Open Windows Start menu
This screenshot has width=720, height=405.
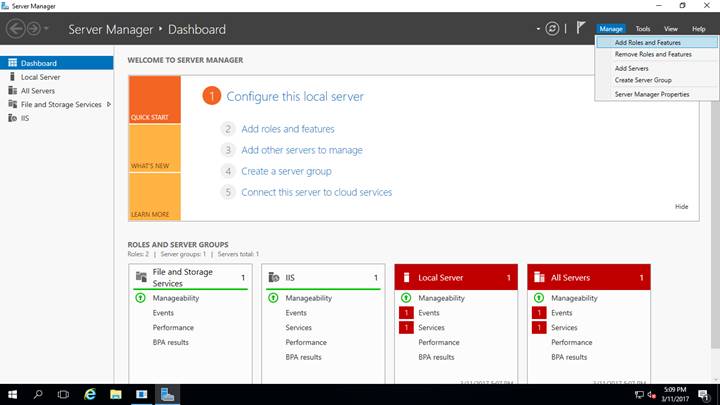pyautogui.click(x=12, y=394)
